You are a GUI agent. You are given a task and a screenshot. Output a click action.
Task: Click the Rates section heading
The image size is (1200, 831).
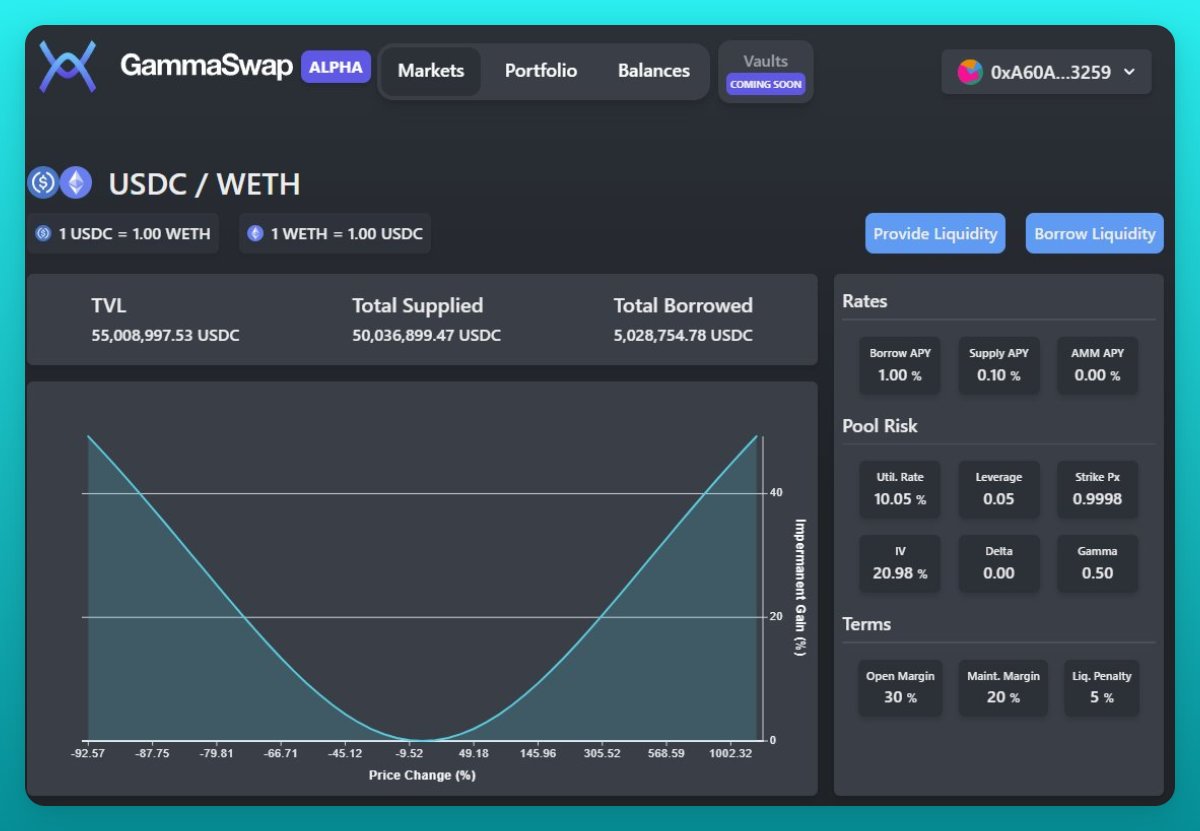(x=865, y=301)
